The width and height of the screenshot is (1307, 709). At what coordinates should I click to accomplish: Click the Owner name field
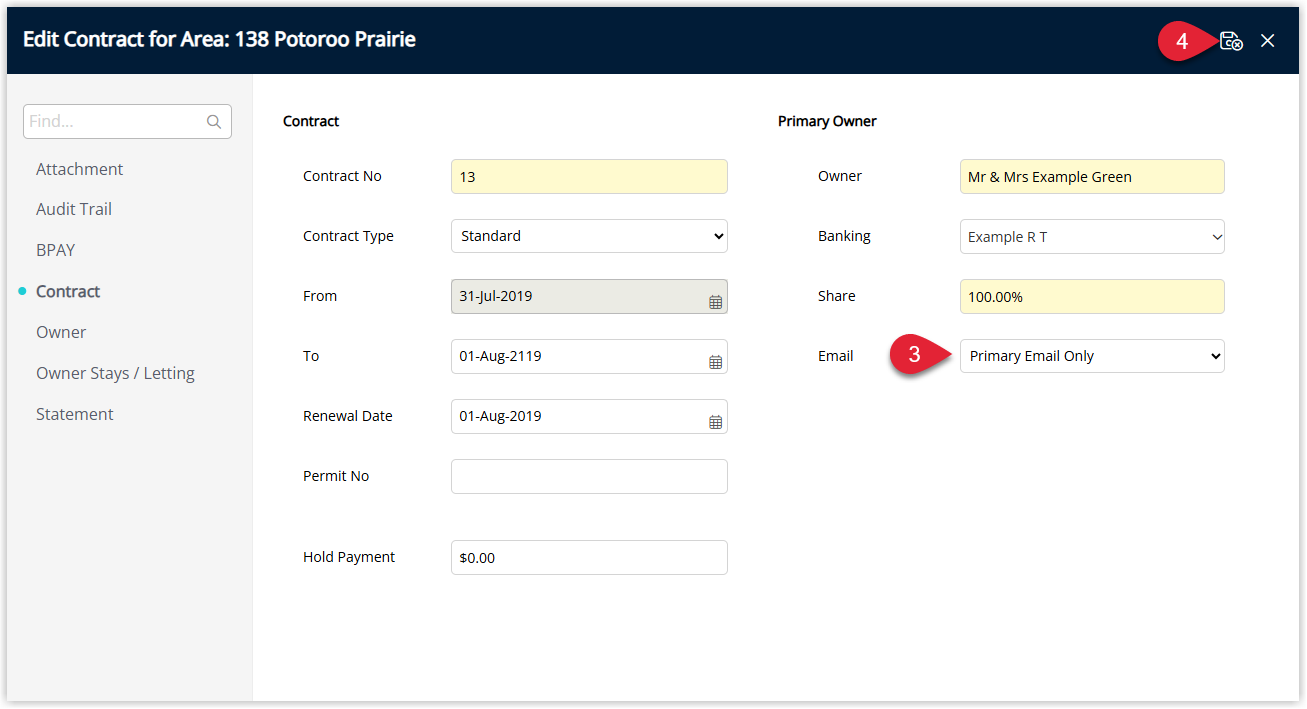[1092, 176]
